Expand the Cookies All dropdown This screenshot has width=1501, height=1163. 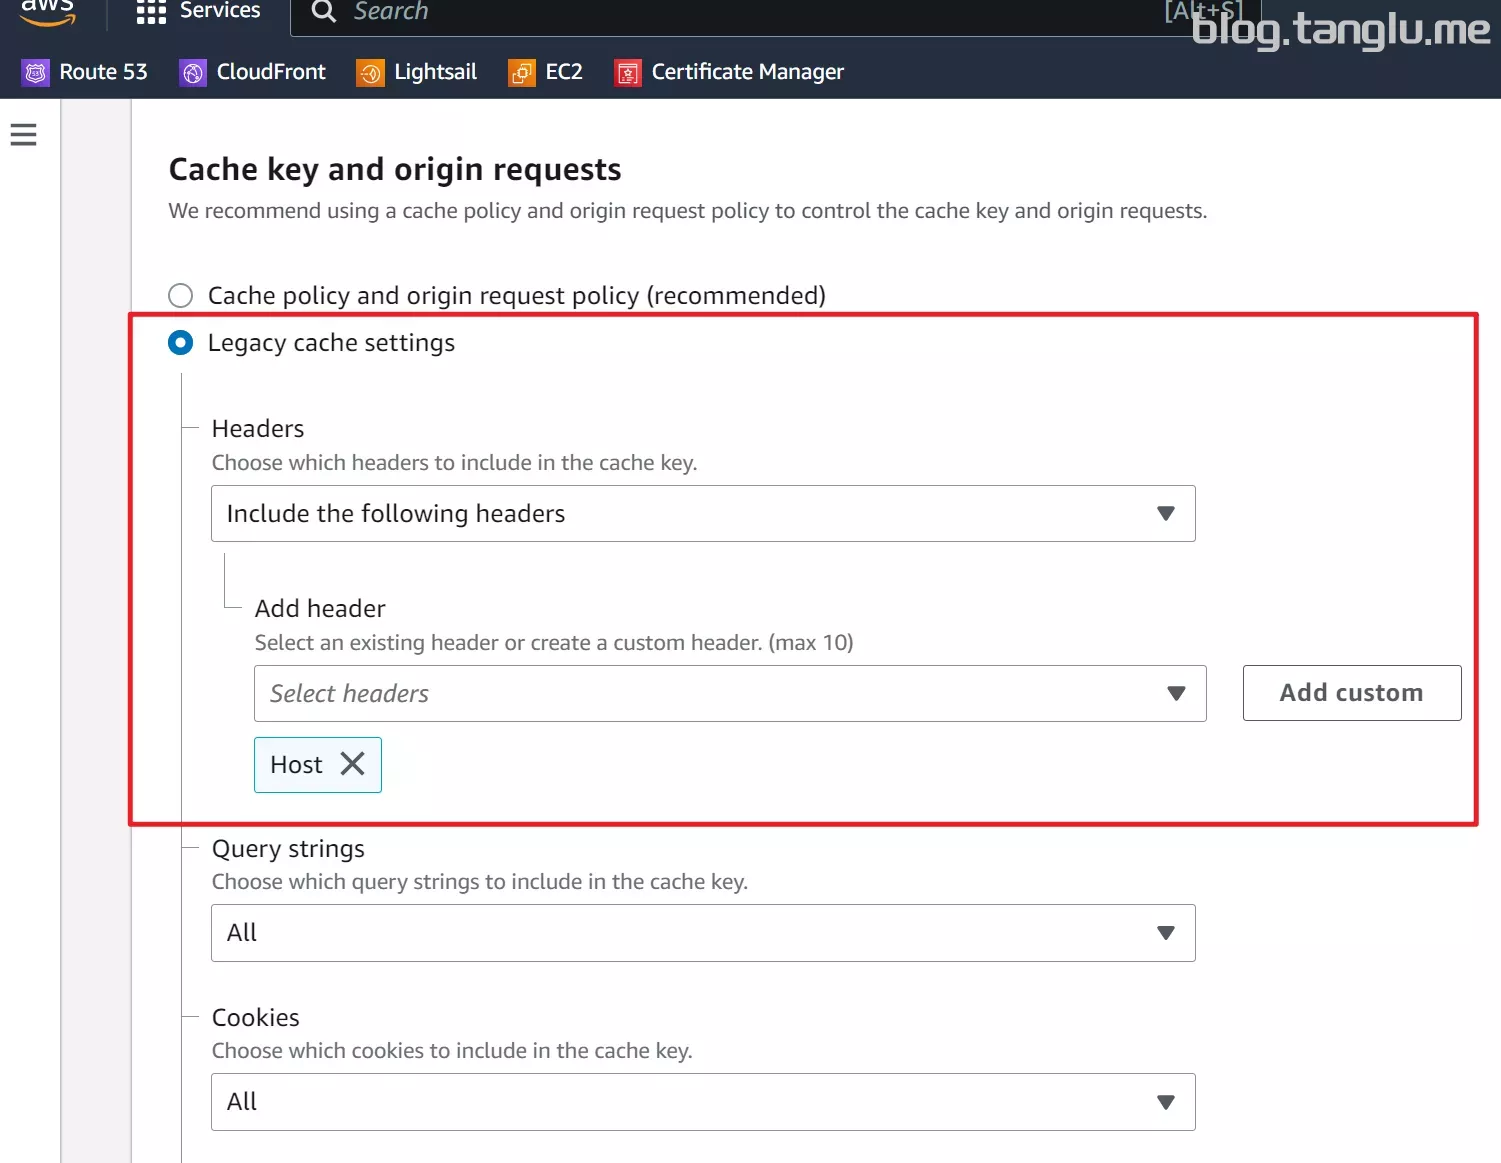703,1102
